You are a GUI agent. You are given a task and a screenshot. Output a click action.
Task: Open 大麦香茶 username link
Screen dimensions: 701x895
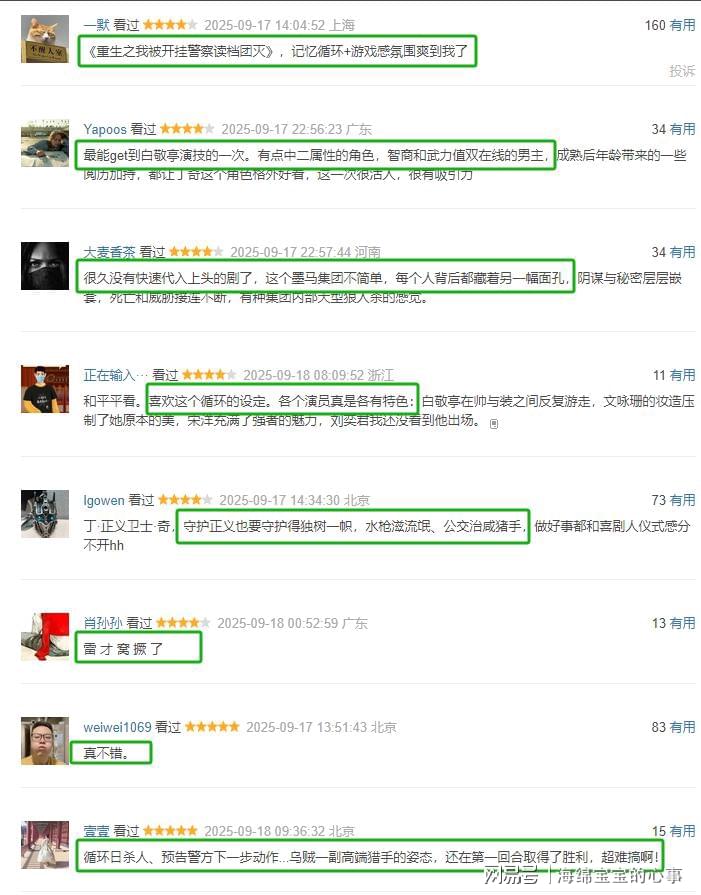[110, 252]
